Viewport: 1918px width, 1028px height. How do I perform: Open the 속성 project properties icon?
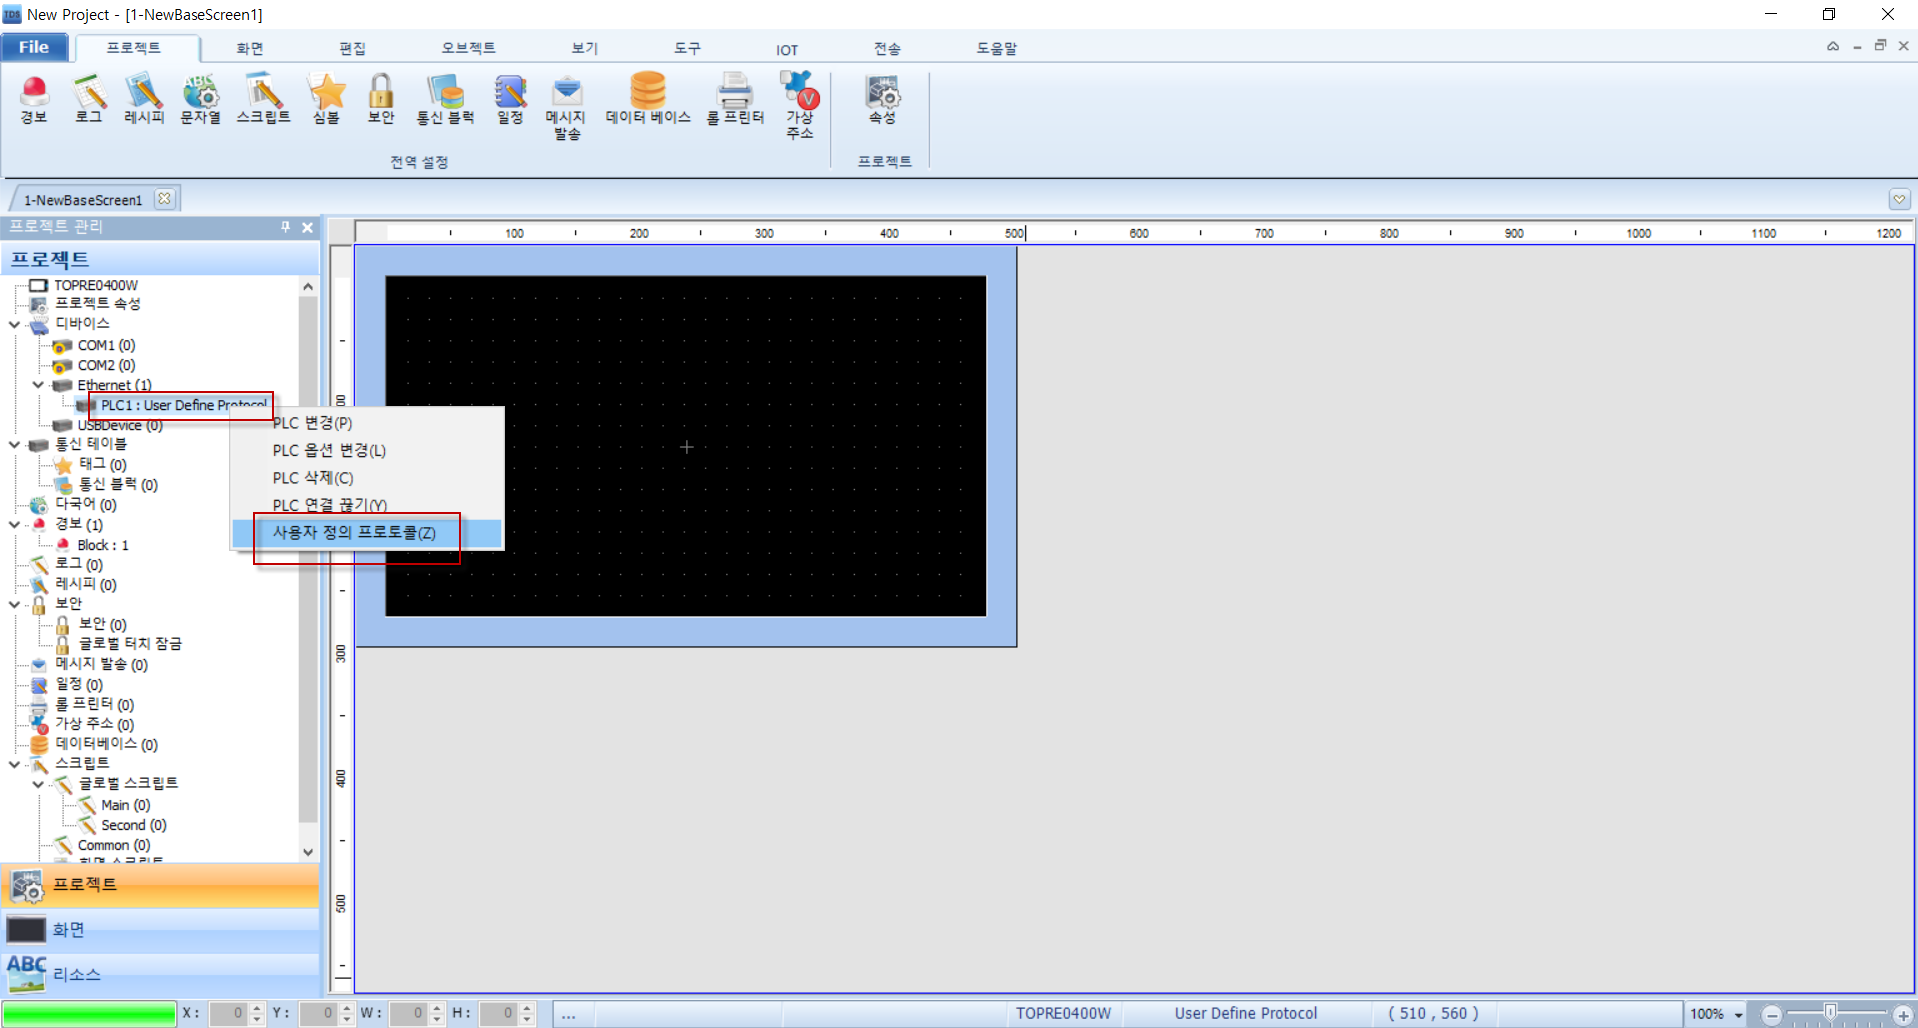coord(882,99)
